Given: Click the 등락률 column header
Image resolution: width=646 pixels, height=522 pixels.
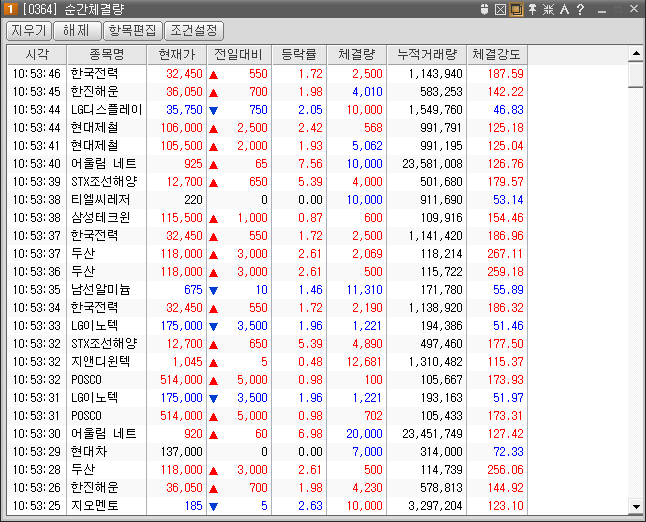Looking at the screenshot, I should click(x=299, y=55).
